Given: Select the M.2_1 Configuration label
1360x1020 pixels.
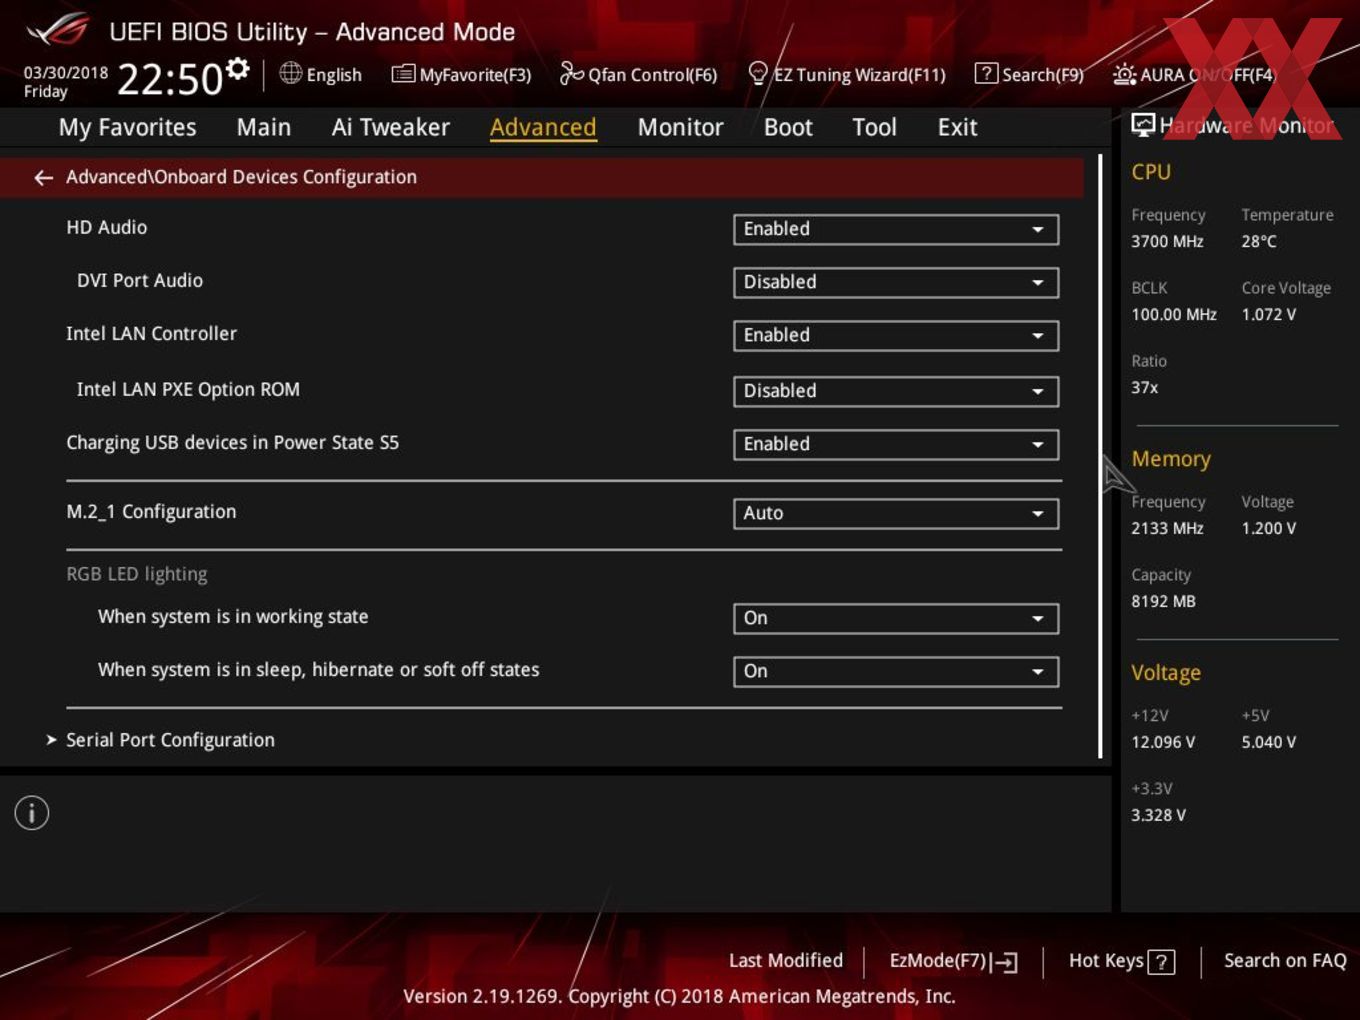Looking at the screenshot, I should (151, 511).
